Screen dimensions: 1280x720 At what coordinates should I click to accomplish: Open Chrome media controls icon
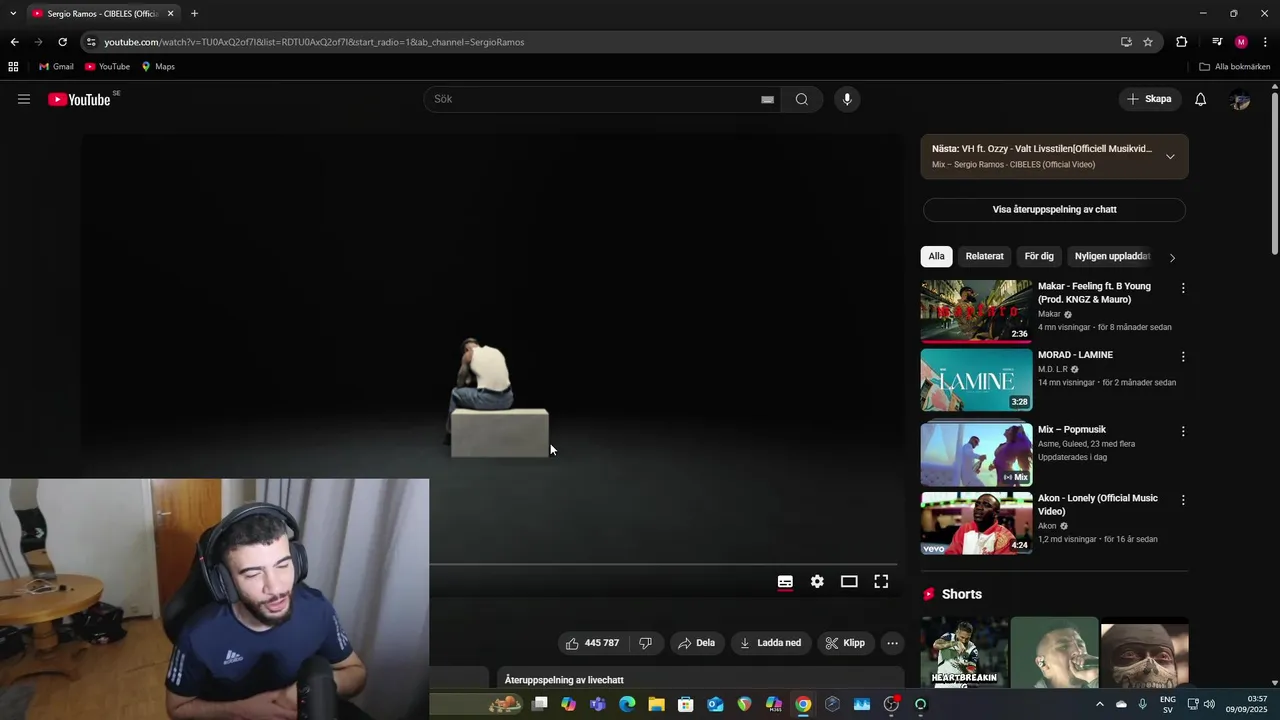[1217, 42]
